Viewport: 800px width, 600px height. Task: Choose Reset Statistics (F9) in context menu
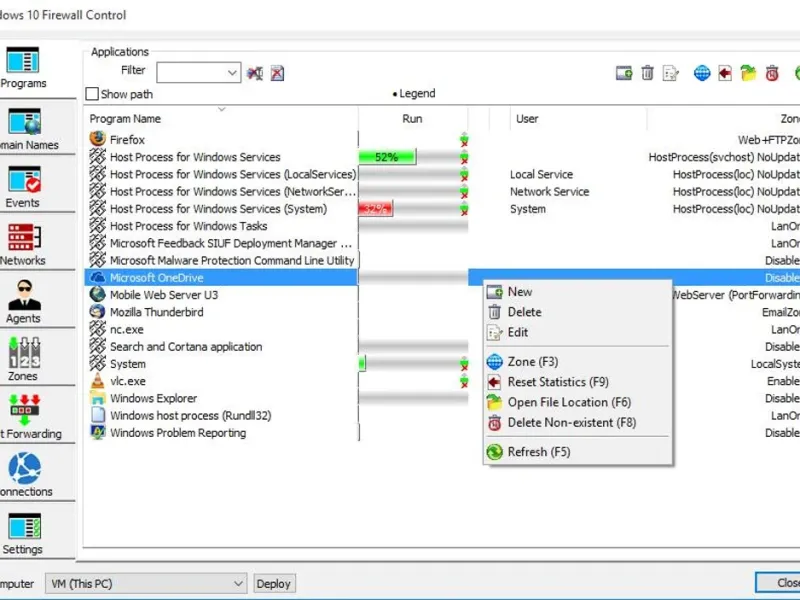click(577, 382)
